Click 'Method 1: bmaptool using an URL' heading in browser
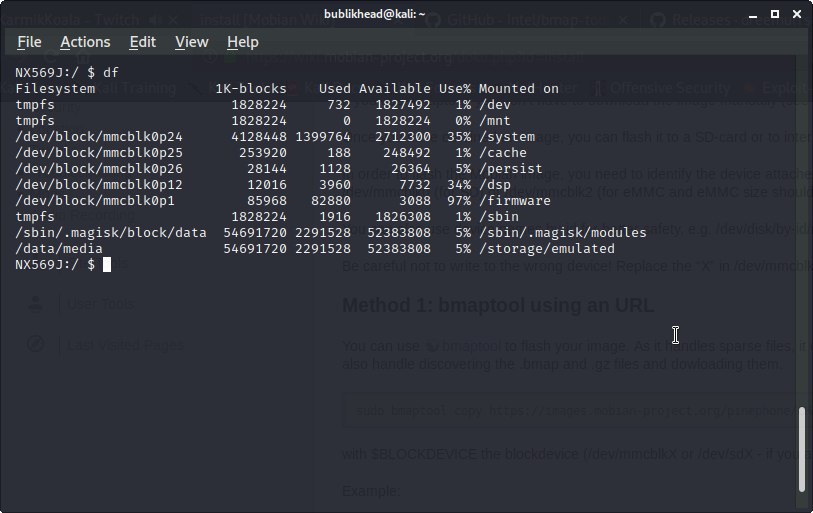 click(x=498, y=306)
